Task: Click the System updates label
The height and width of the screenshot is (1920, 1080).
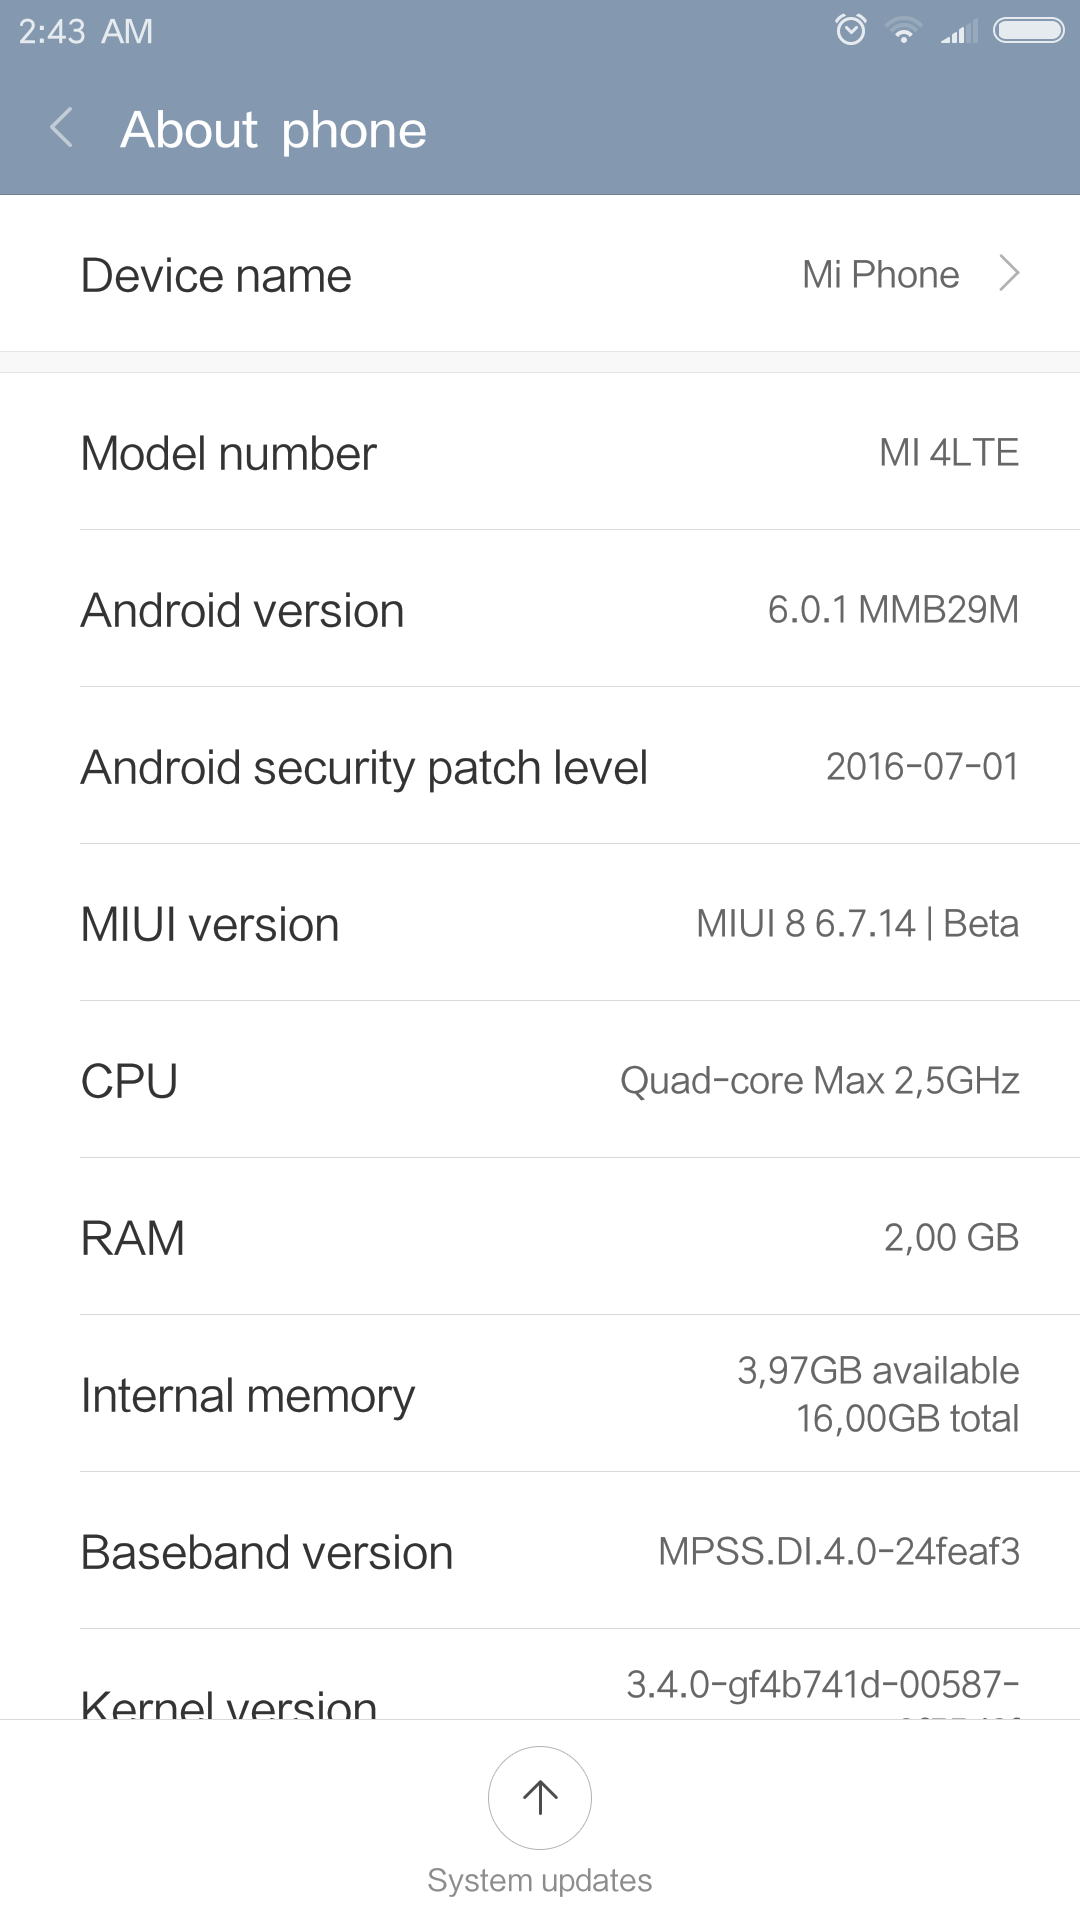Action: pyautogui.click(x=540, y=1881)
